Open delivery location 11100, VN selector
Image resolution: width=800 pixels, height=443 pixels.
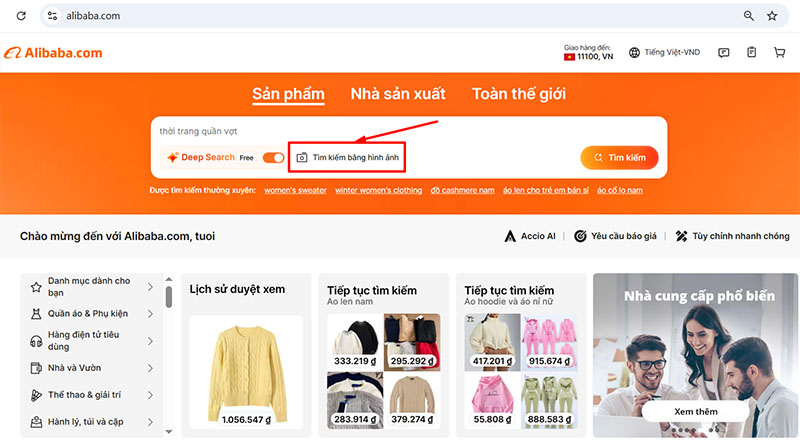(588, 53)
